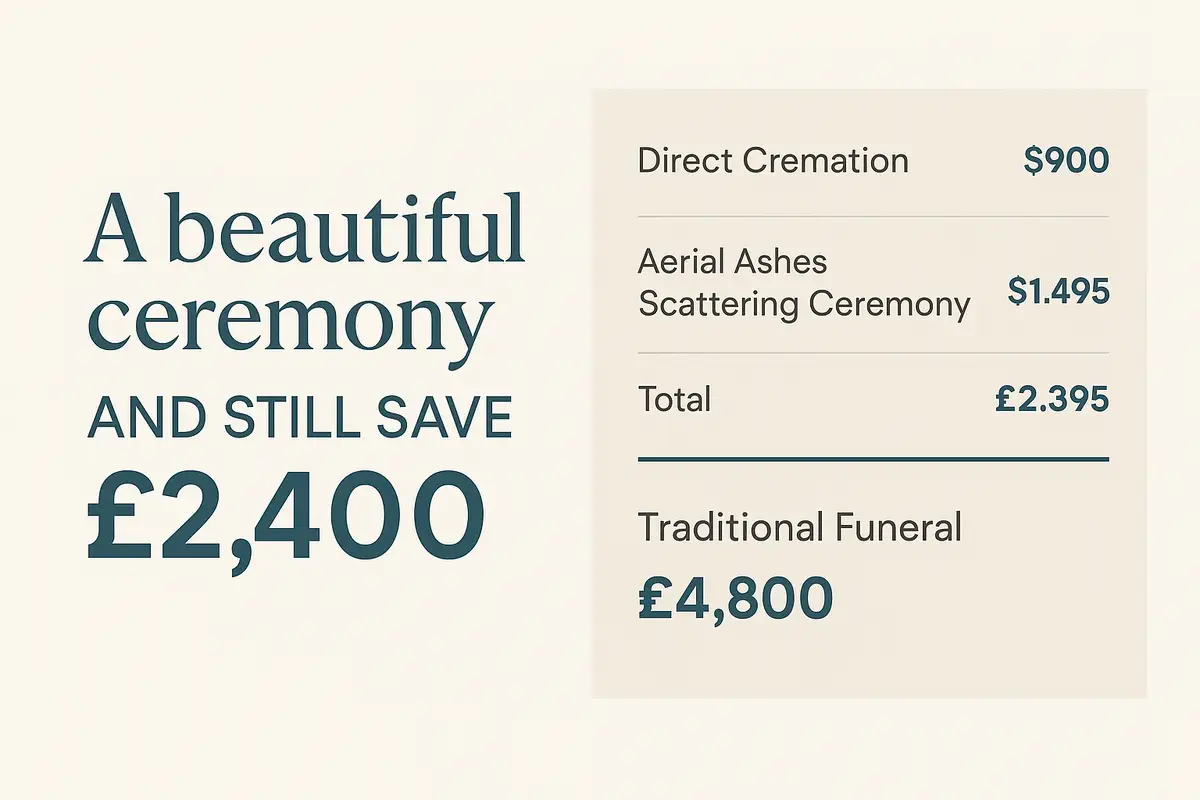Image resolution: width=1200 pixels, height=800 pixels.
Task: Click the 'AND STILL SAVE' text
Action: point(300,421)
